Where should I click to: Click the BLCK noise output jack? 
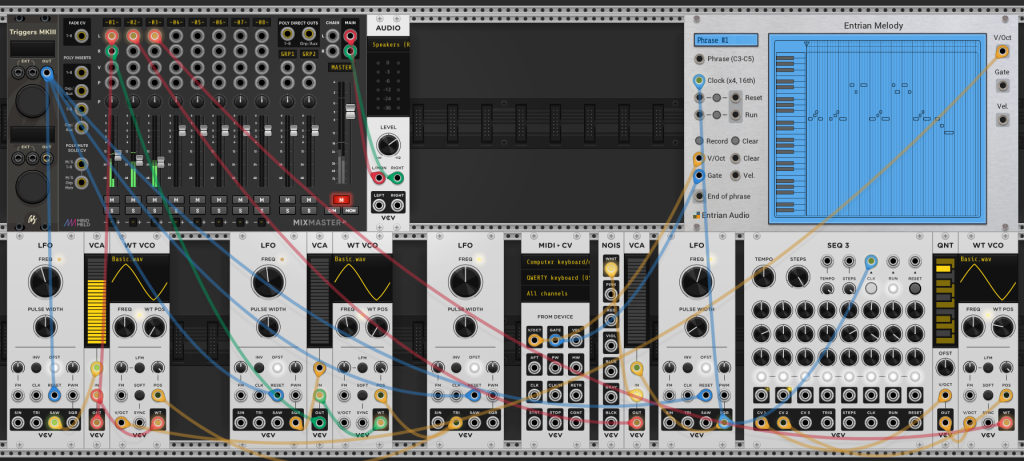(611, 422)
